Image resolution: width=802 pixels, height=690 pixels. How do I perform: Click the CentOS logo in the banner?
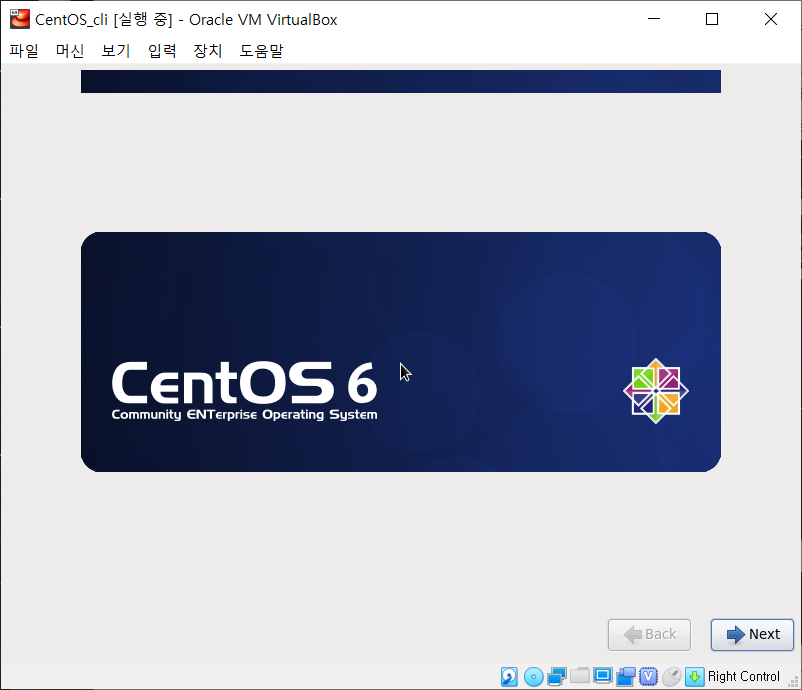pyautogui.click(x=656, y=391)
